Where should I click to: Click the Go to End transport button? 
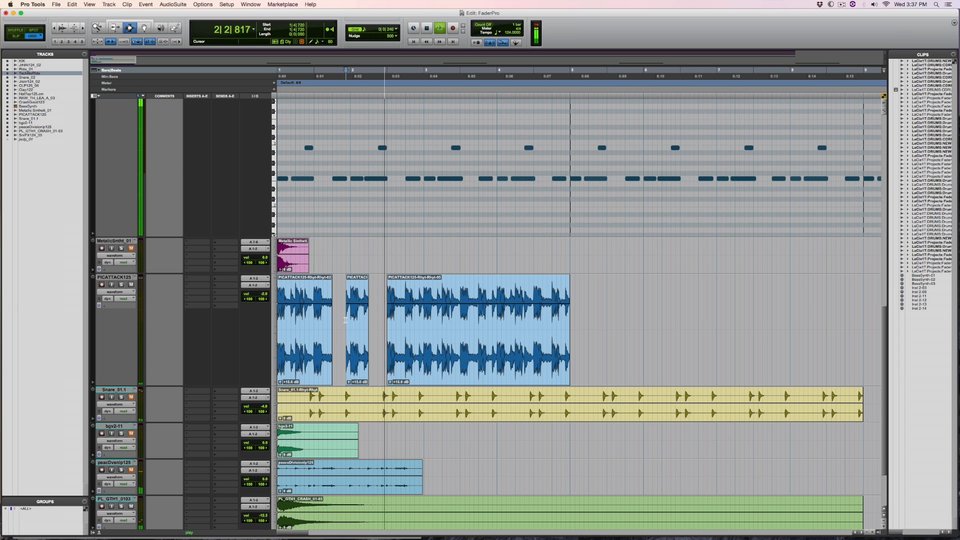tap(453, 41)
